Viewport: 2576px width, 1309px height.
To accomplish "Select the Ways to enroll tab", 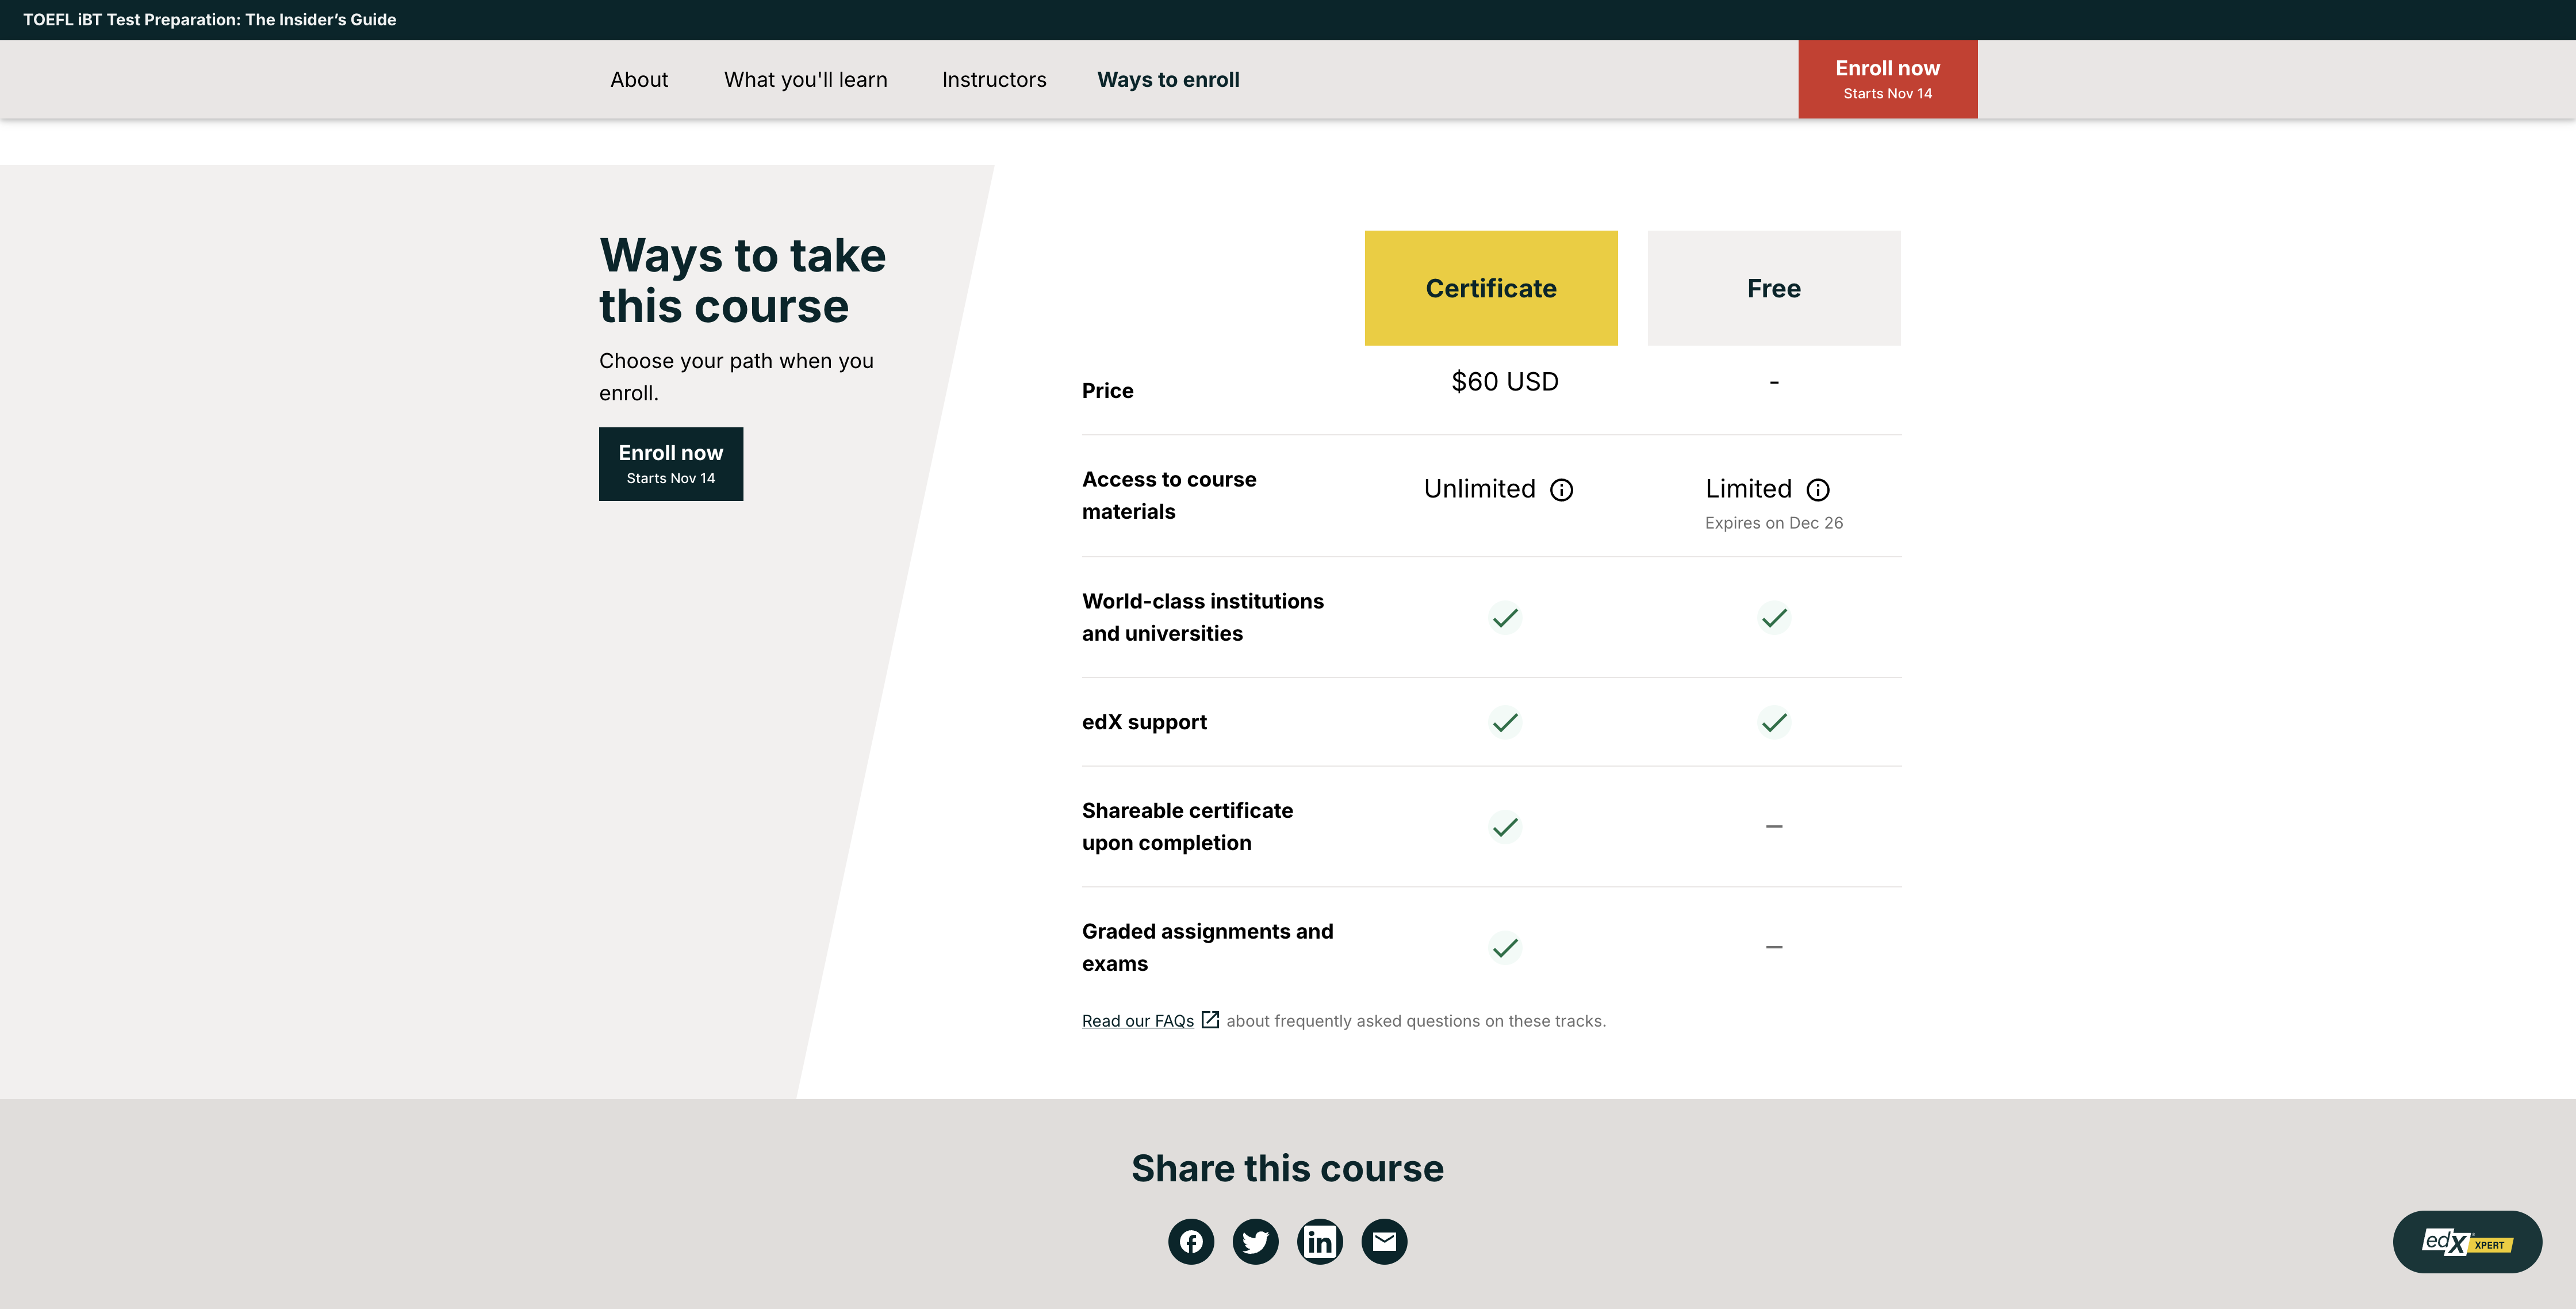I will click(1168, 80).
